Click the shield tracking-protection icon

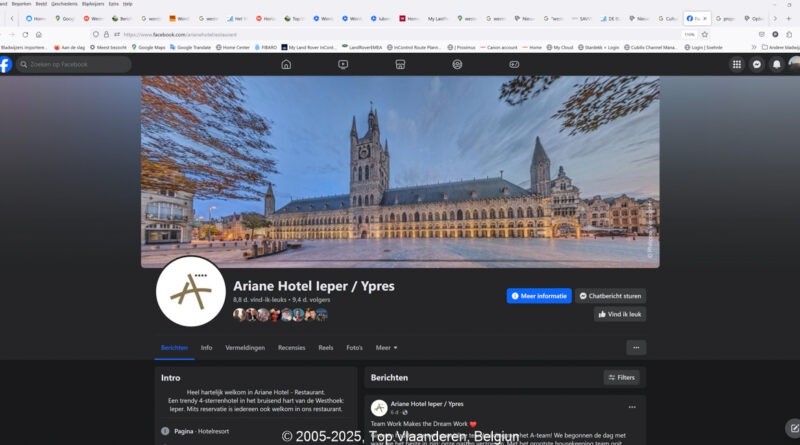tap(95, 35)
